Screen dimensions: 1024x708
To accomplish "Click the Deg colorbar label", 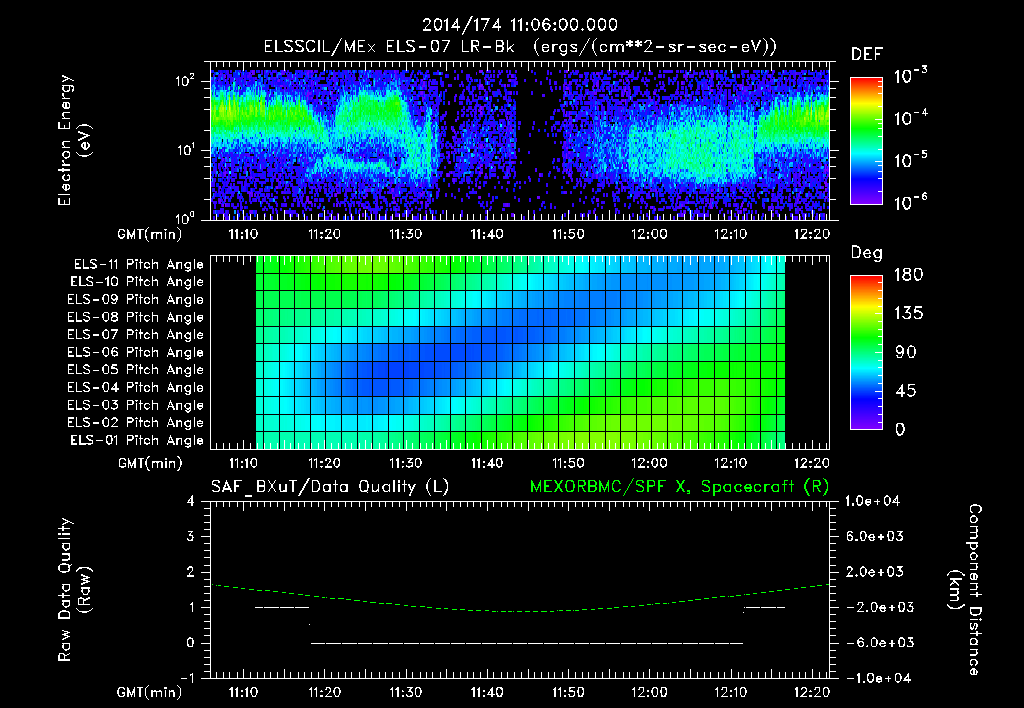I will tap(866, 253).
